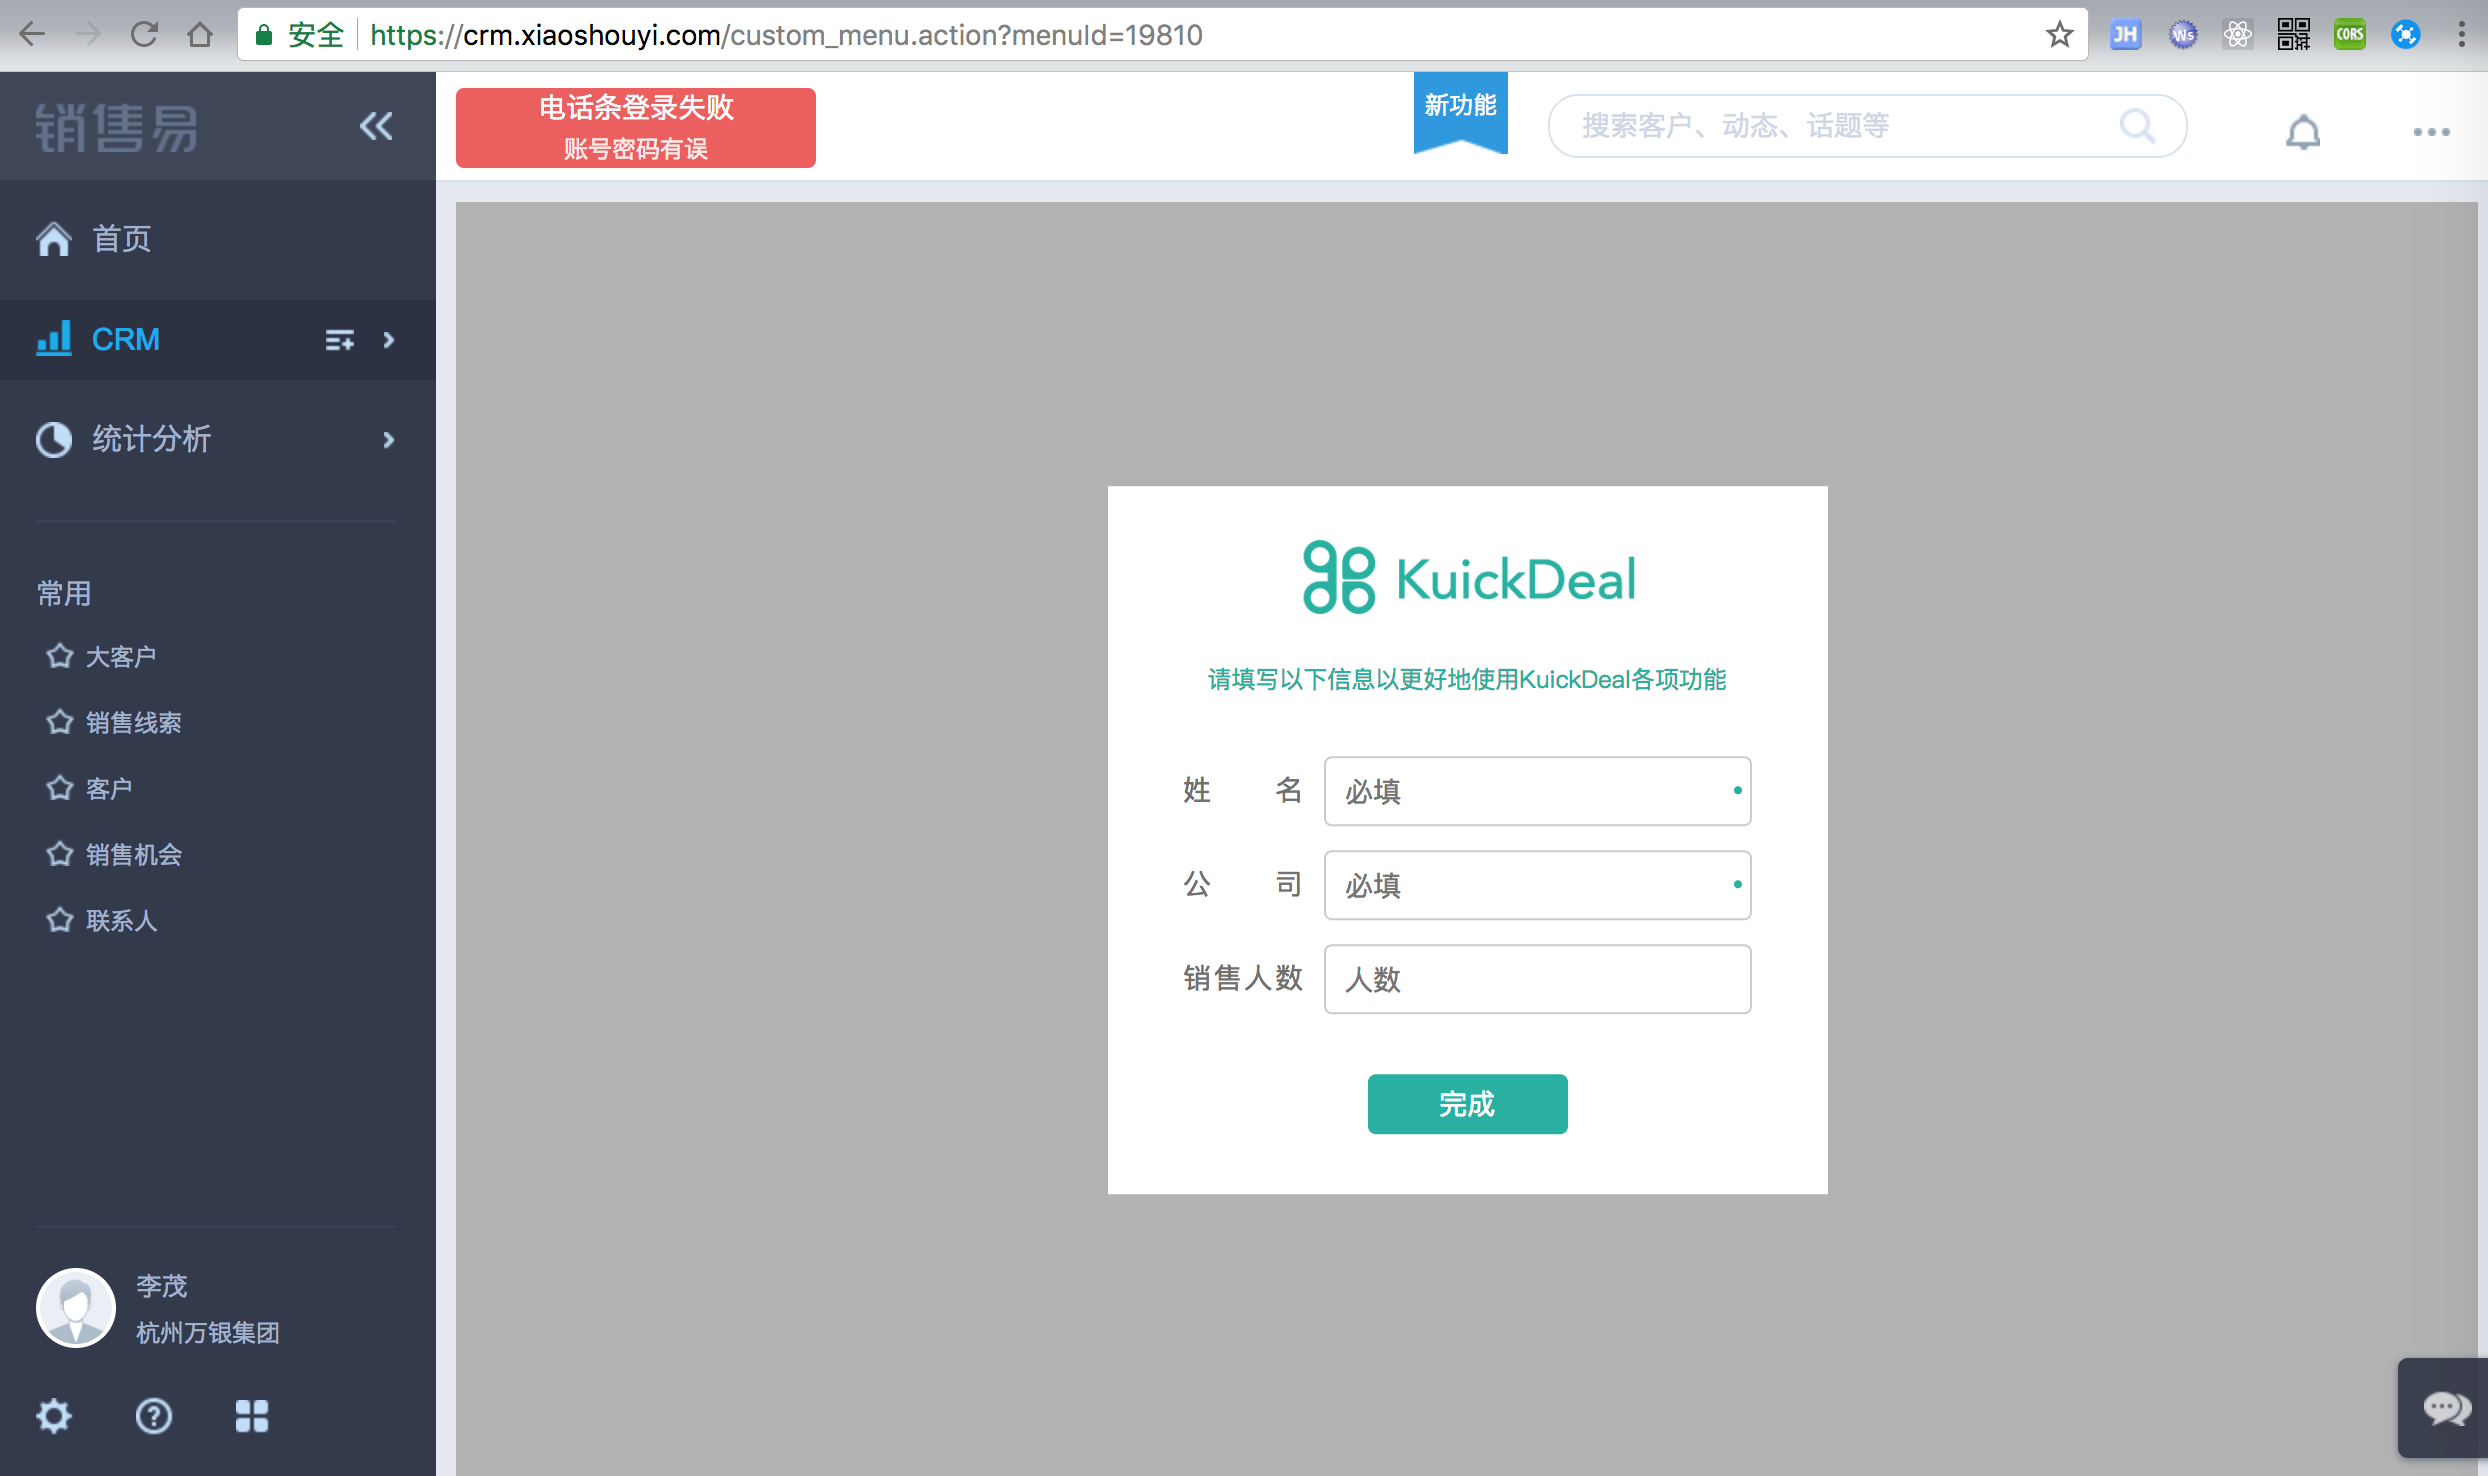Toggle favorite star for 销售线索

click(x=60, y=722)
